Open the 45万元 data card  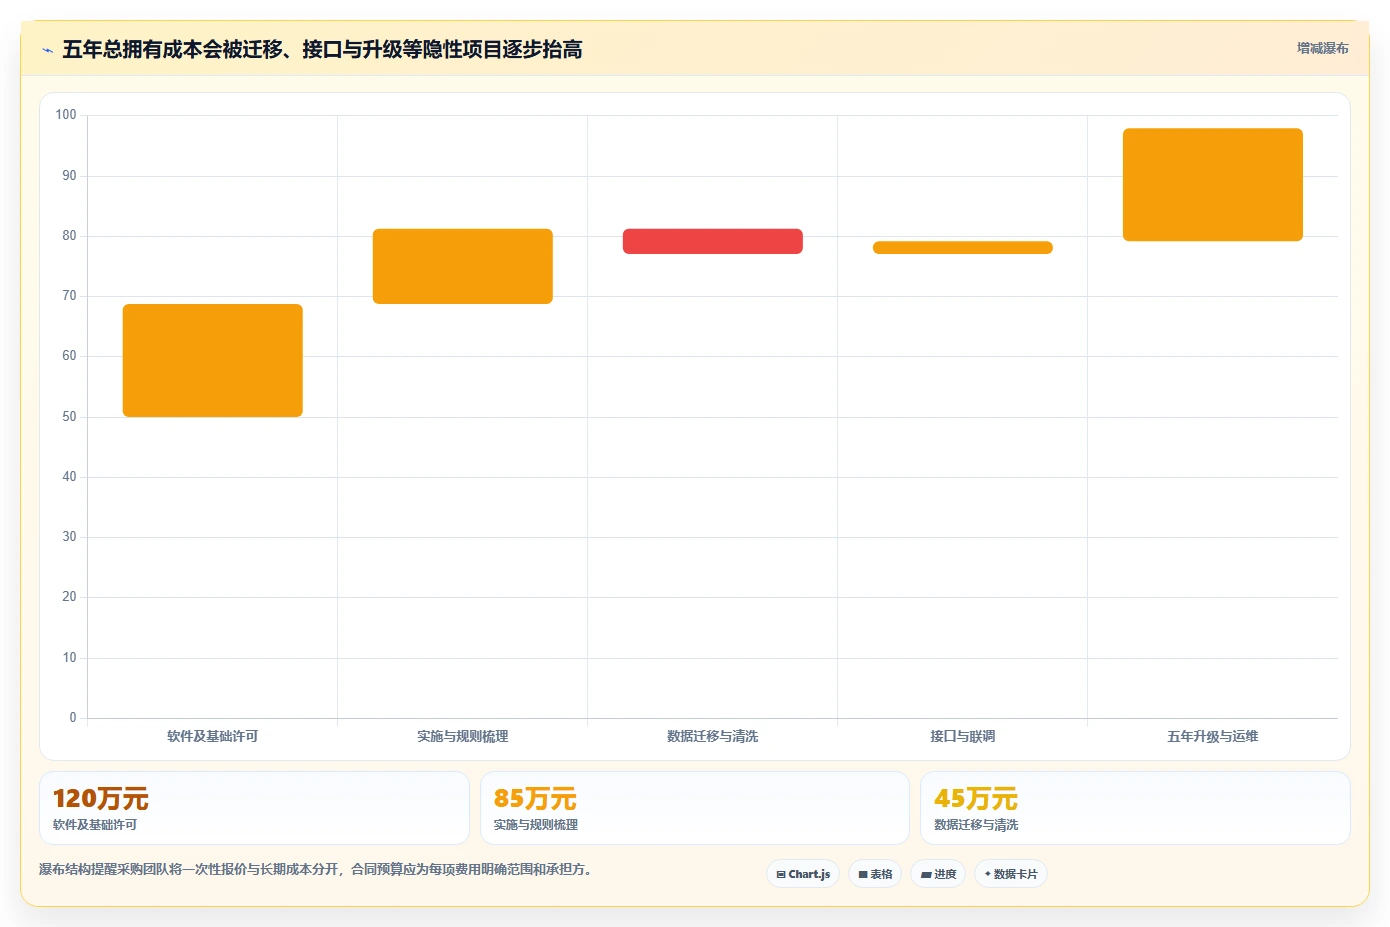[1135, 808]
